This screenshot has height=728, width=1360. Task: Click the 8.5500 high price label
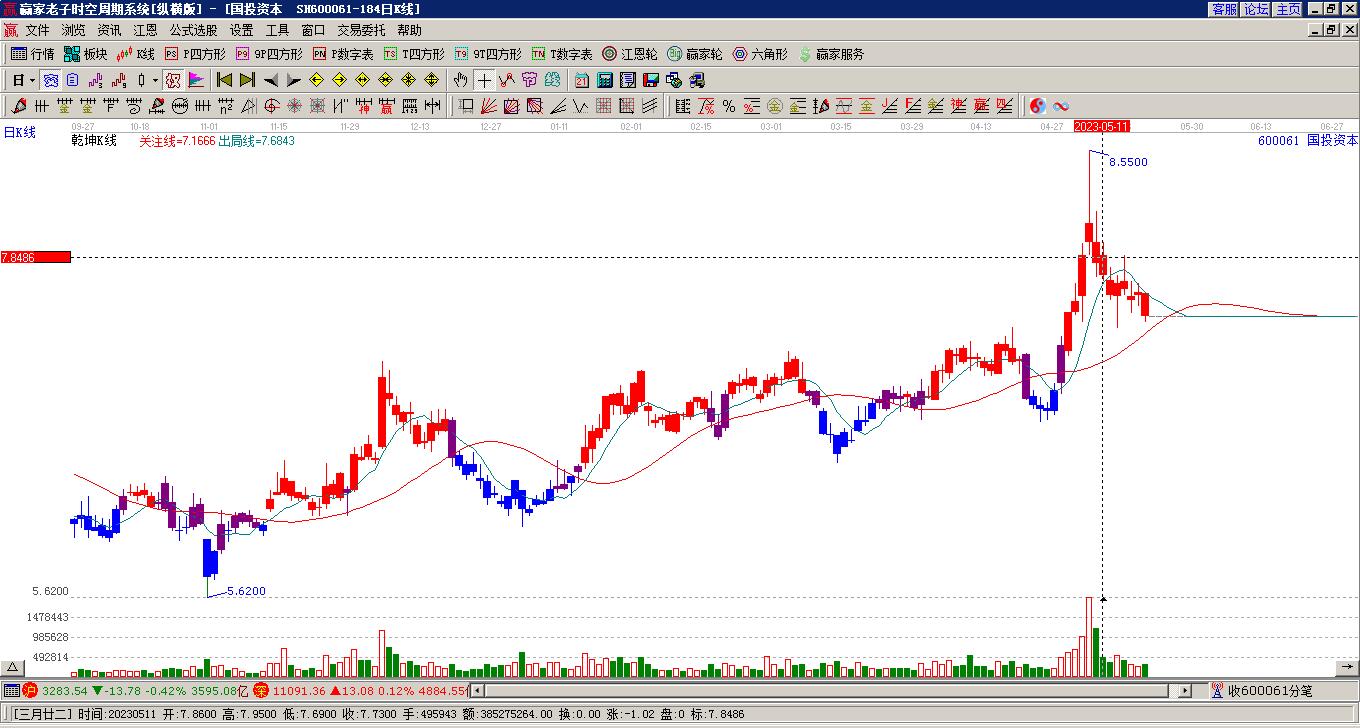pyautogui.click(x=1128, y=162)
